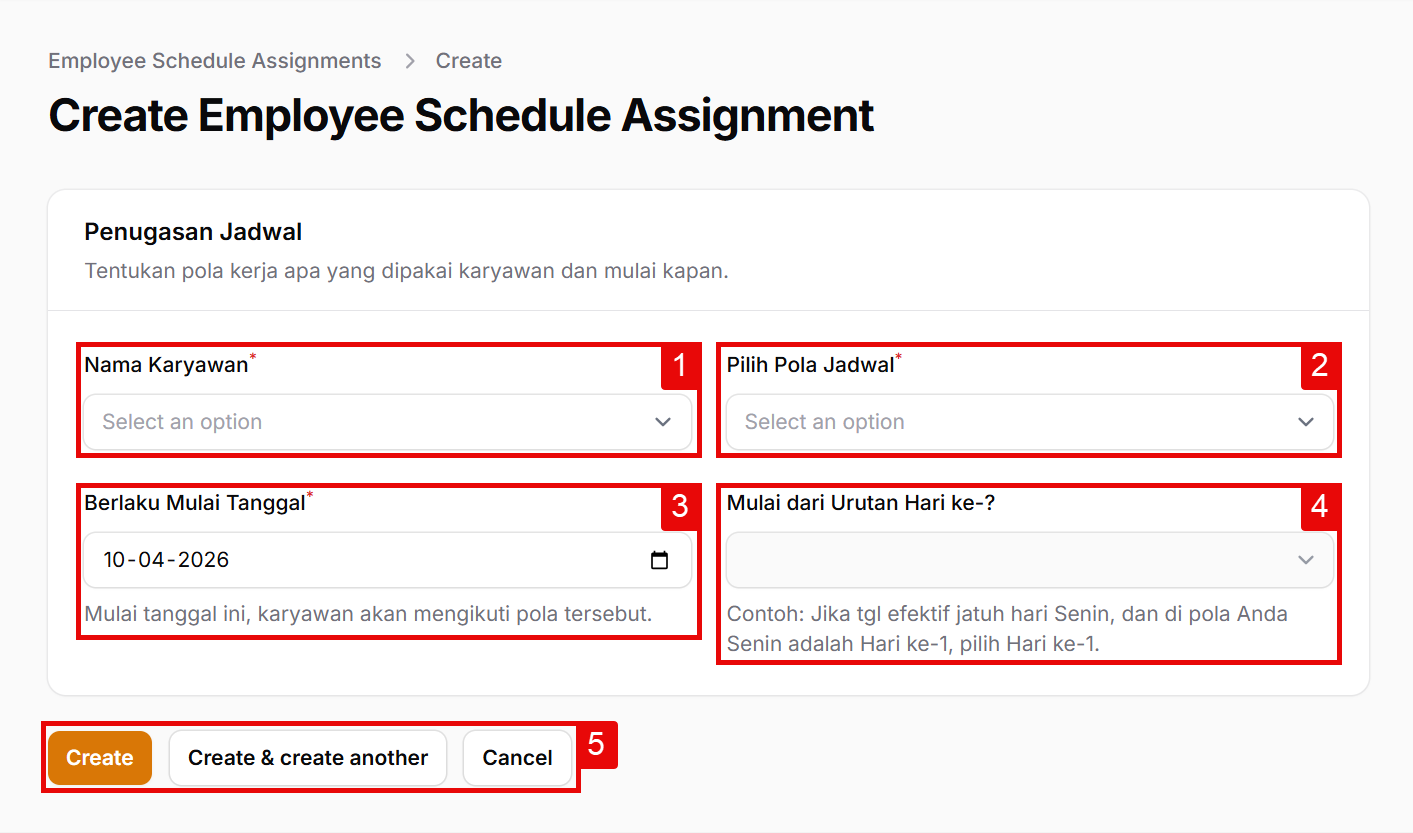The image size is (1413, 833).
Task: Expand the Pilih Pola Jadwal dropdown
Action: [x=1010, y=422]
